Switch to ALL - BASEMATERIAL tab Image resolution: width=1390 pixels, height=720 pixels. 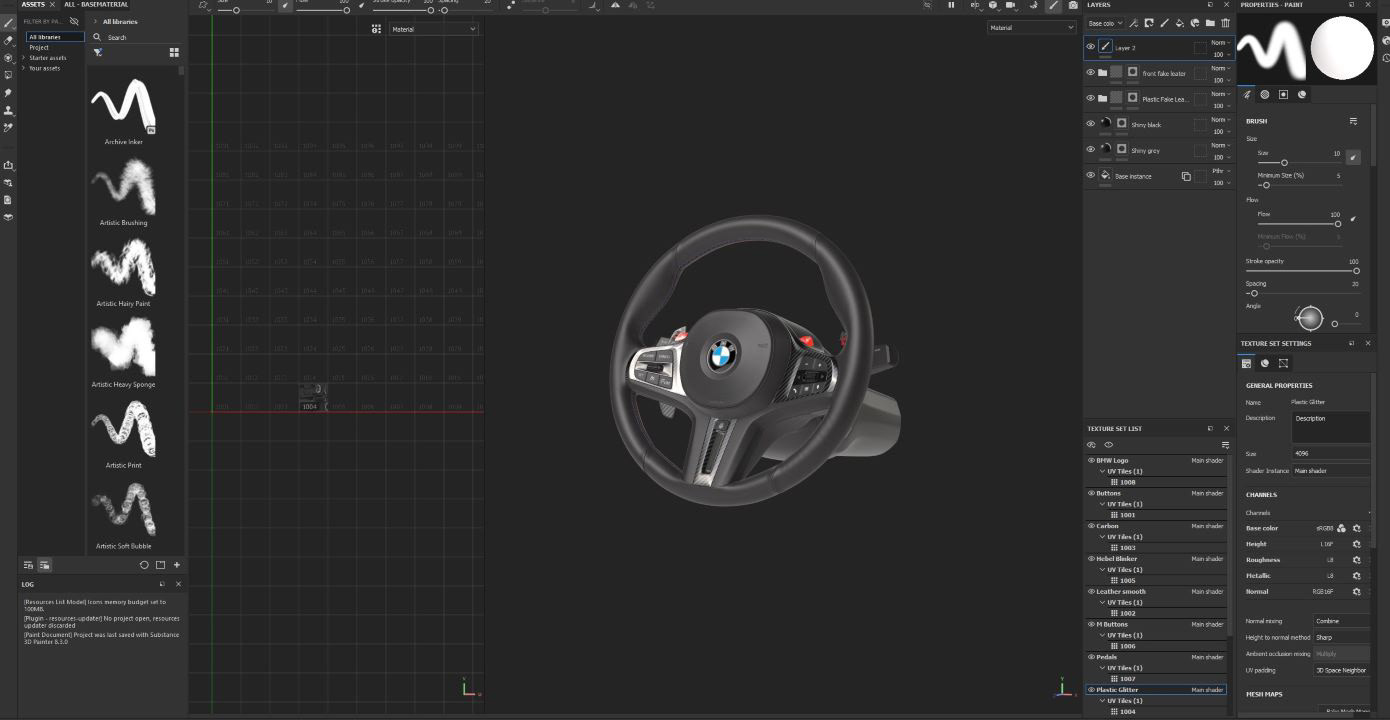(x=97, y=5)
